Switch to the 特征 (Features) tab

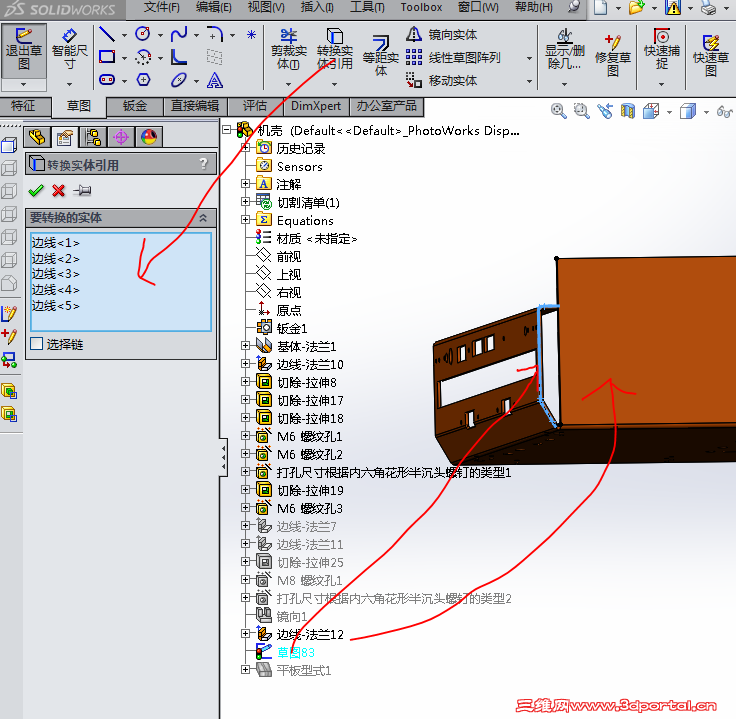[23, 106]
